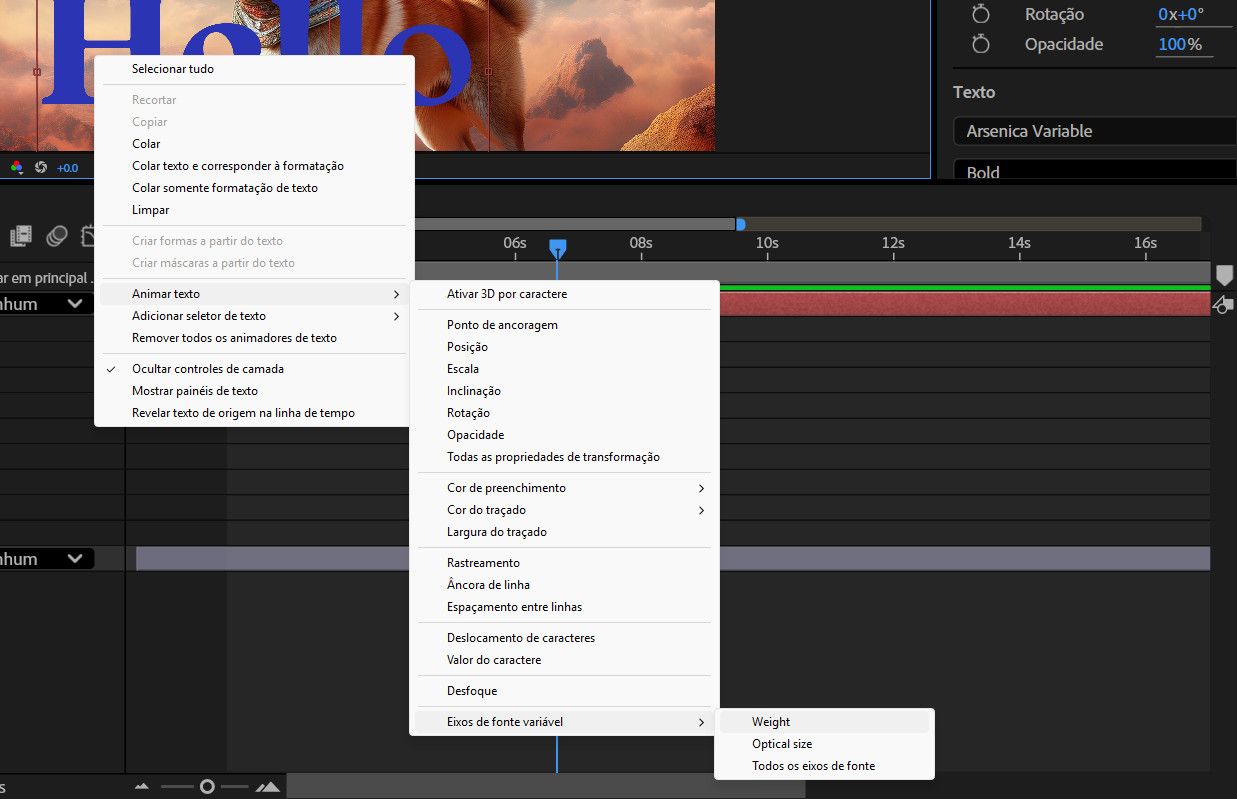
Task: Choose 'Weight' from the variable font submenu
Action: click(x=771, y=721)
